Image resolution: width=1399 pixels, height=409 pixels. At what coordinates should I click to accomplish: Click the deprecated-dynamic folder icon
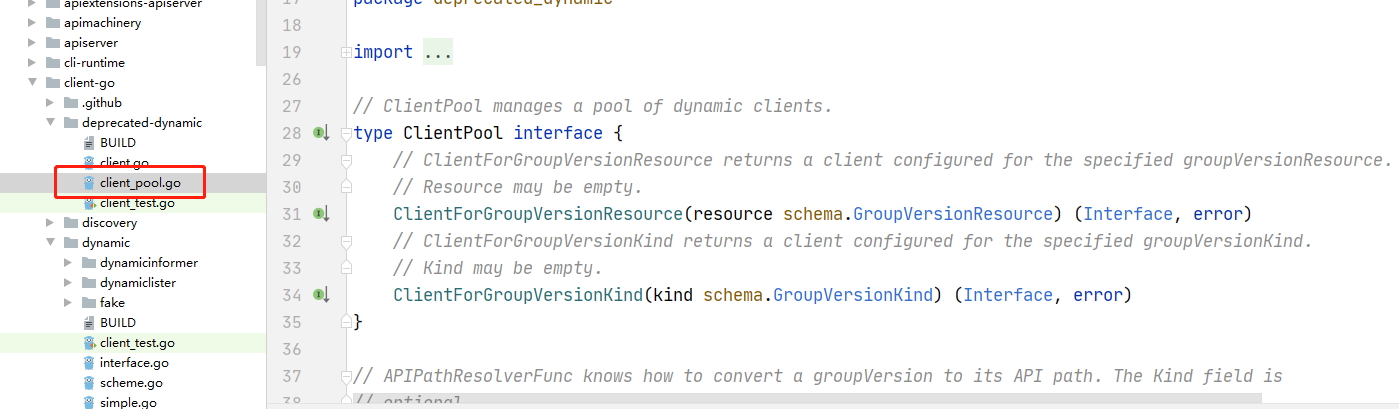[70, 123]
